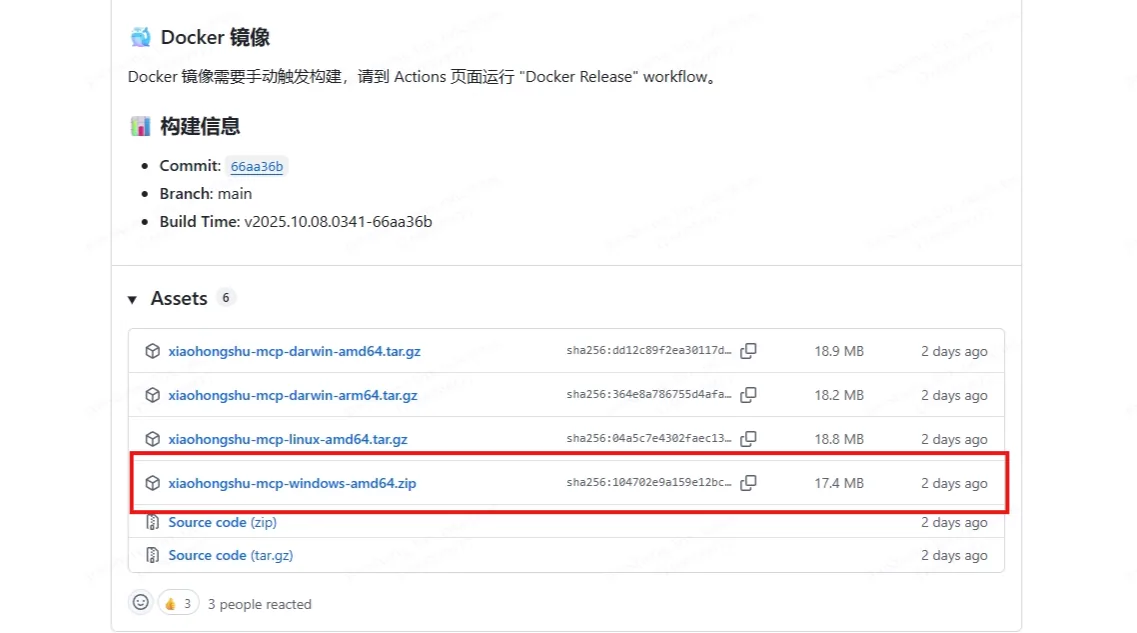Select hash text sha256:104702e9a159e12bc…
This screenshot has width=1137, height=633.
click(x=649, y=482)
